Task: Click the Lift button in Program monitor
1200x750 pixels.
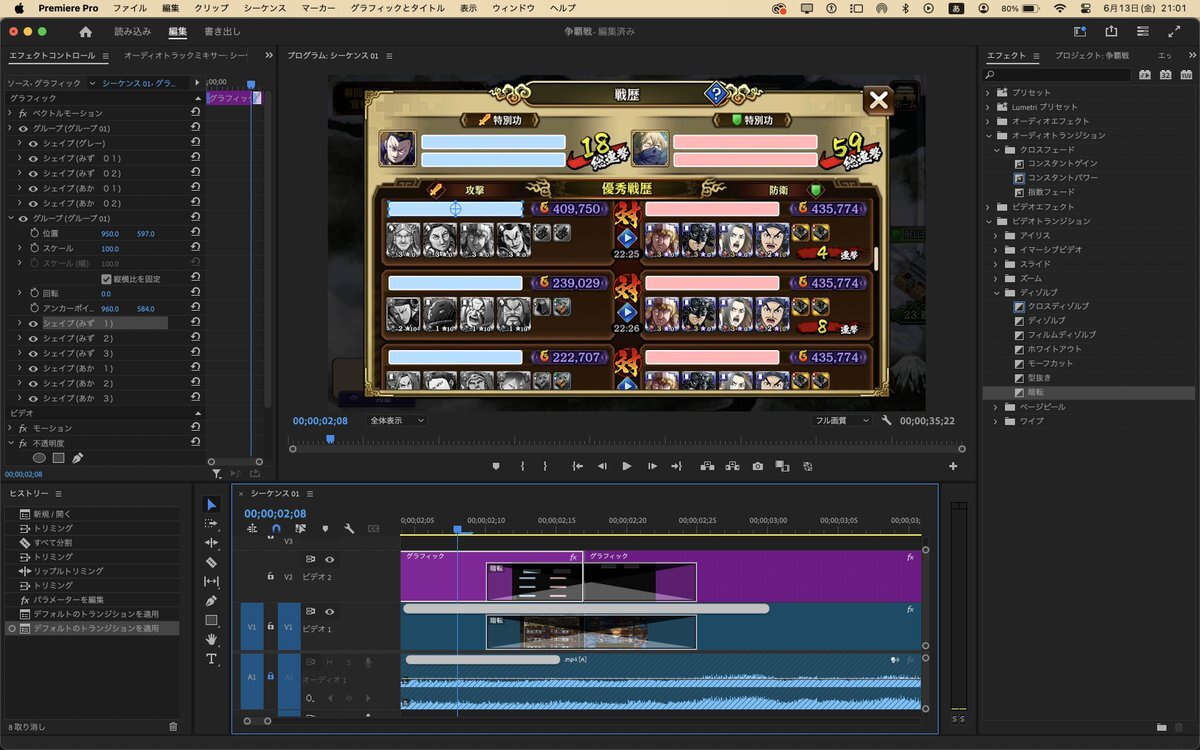Action: (707, 466)
